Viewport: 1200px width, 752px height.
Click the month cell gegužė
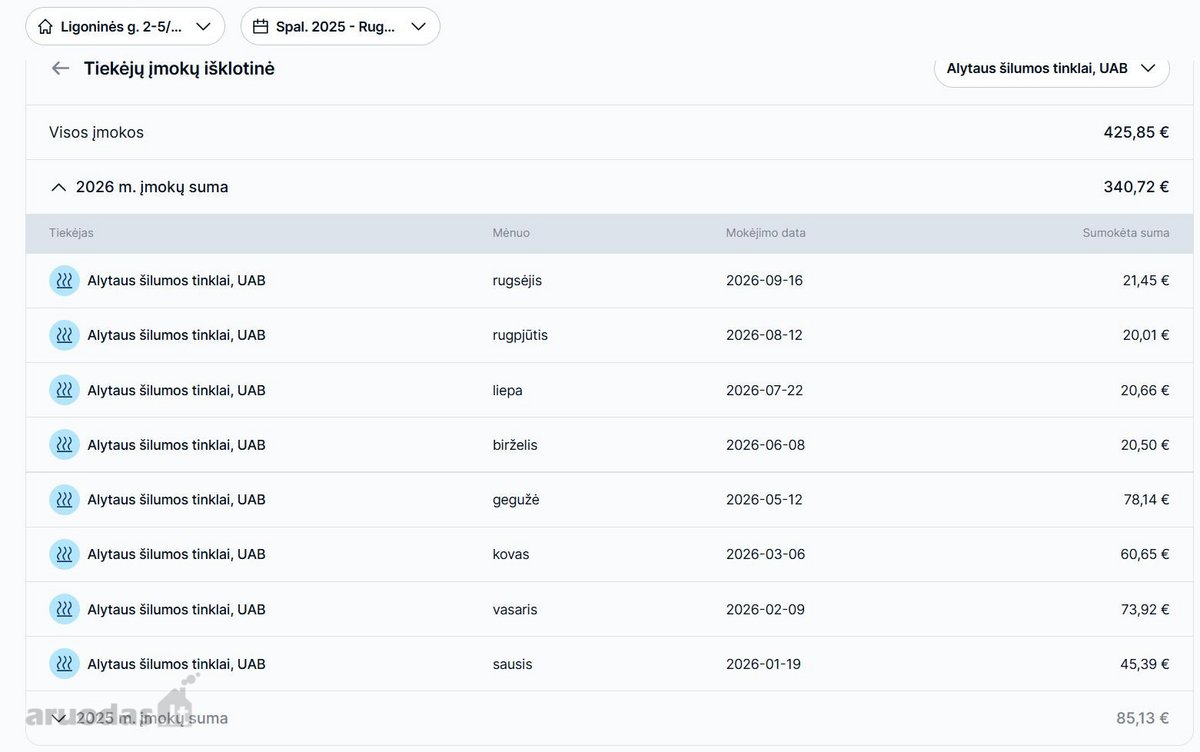tap(516, 500)
